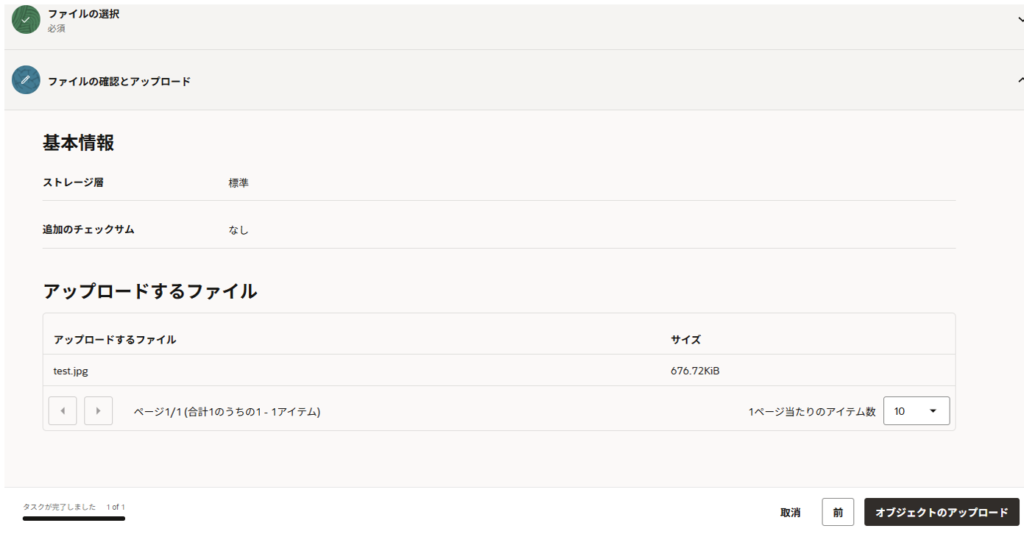Click the オブジェクトのアップロード button
Image resolution: width=1024 pixels, height=534 pixels.
point(941,512)
